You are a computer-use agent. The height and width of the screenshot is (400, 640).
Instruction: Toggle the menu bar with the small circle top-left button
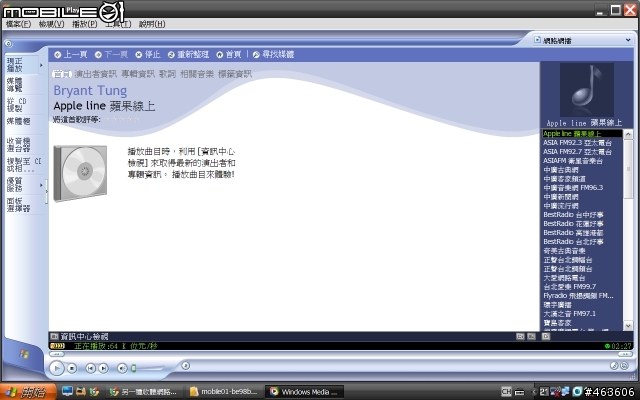coord(9,44)
